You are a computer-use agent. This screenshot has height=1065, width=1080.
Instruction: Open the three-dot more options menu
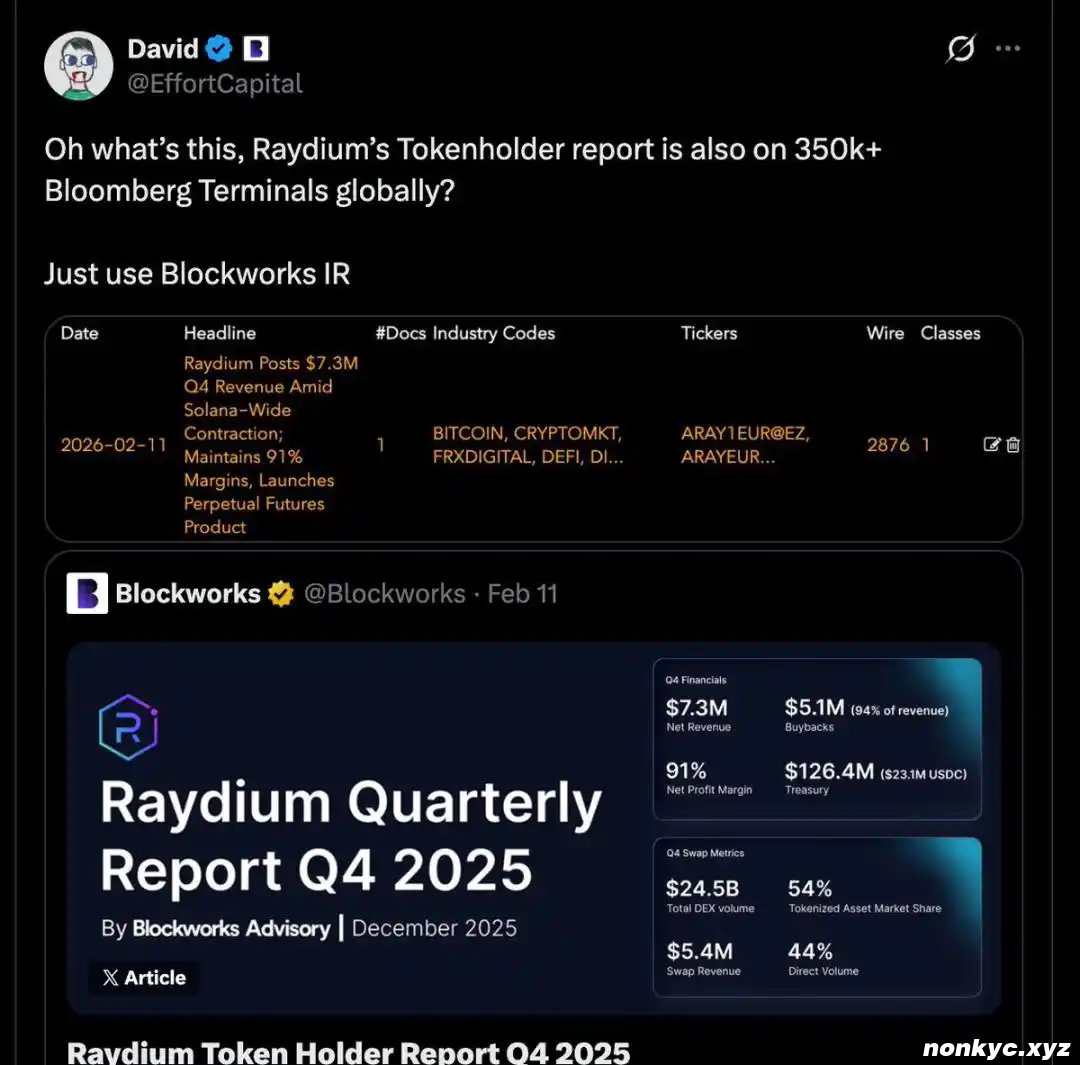pos(1008,49)
